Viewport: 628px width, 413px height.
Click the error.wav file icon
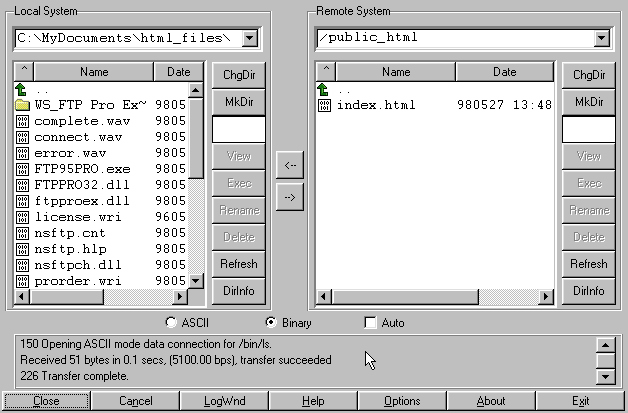pyautogui.click(x=22, y=153)
